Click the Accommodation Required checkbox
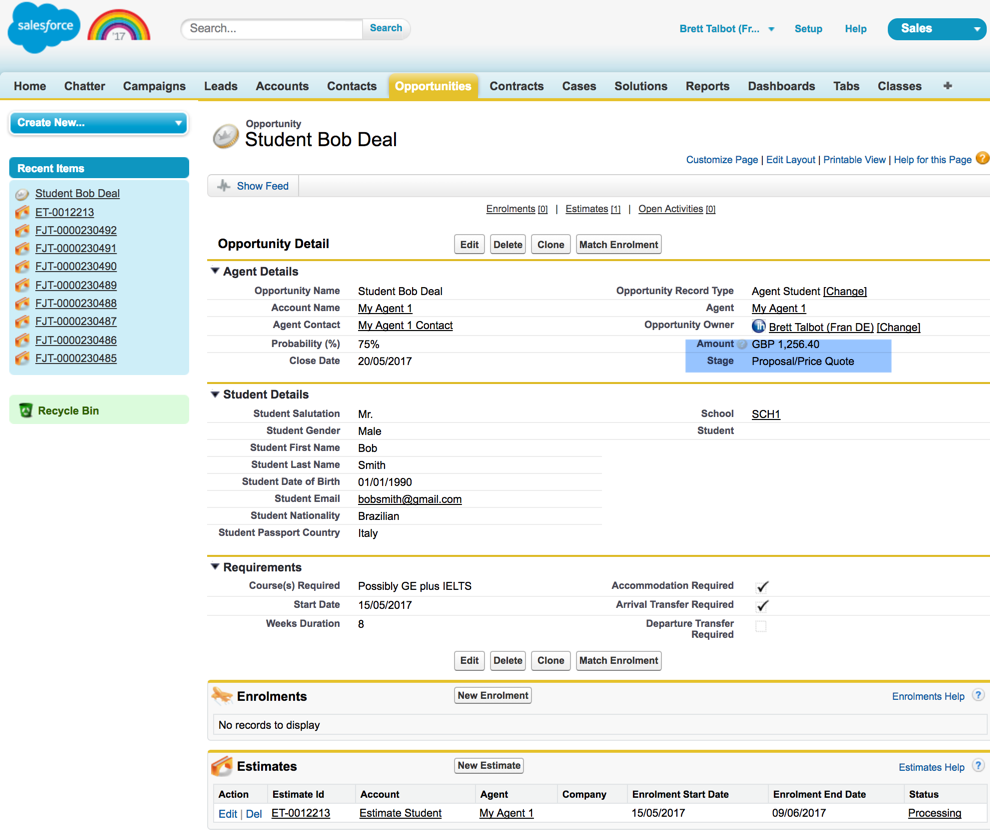Screen dimensions: 990x830 tap(762, 587)
